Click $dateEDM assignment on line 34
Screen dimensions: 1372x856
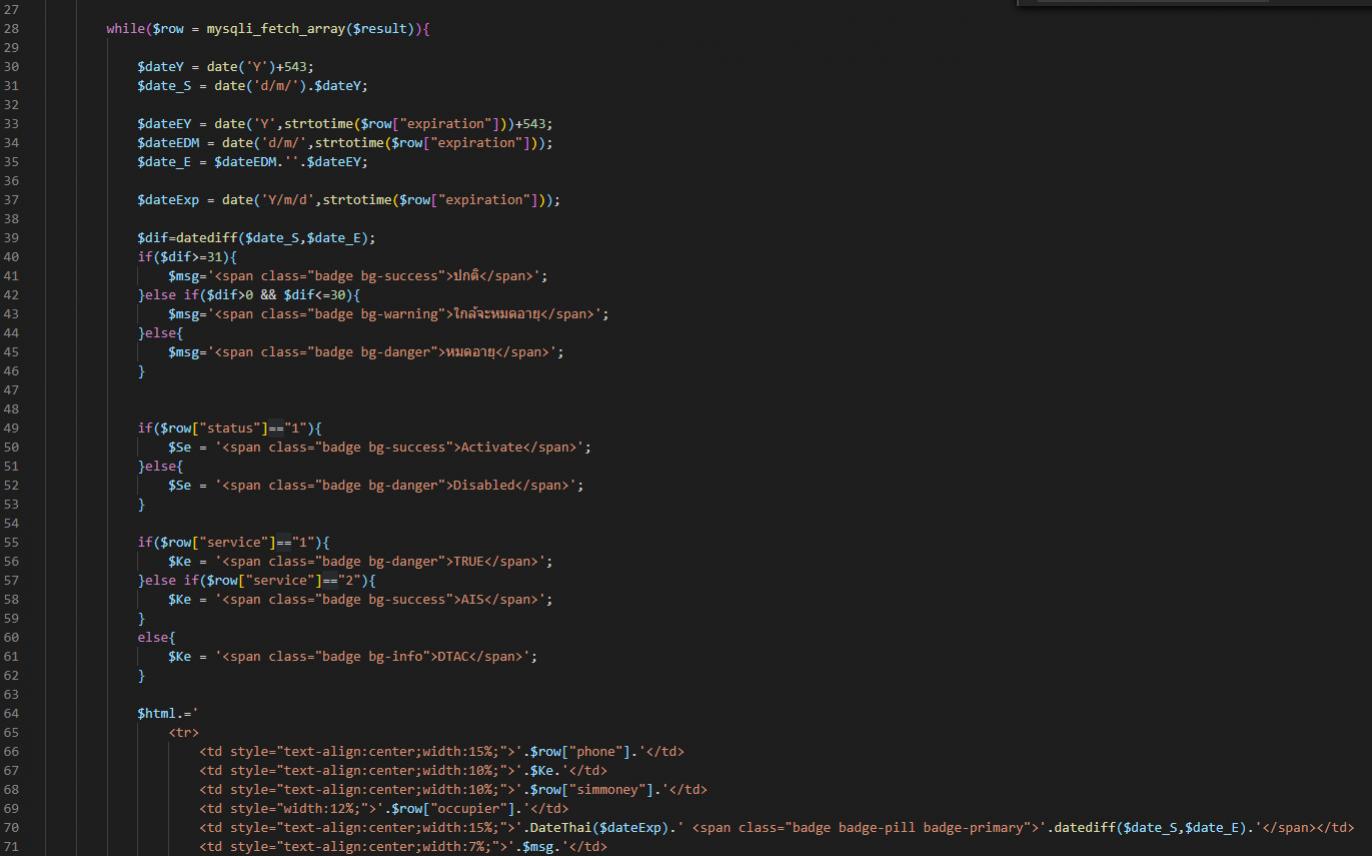[x=168, y=143]
